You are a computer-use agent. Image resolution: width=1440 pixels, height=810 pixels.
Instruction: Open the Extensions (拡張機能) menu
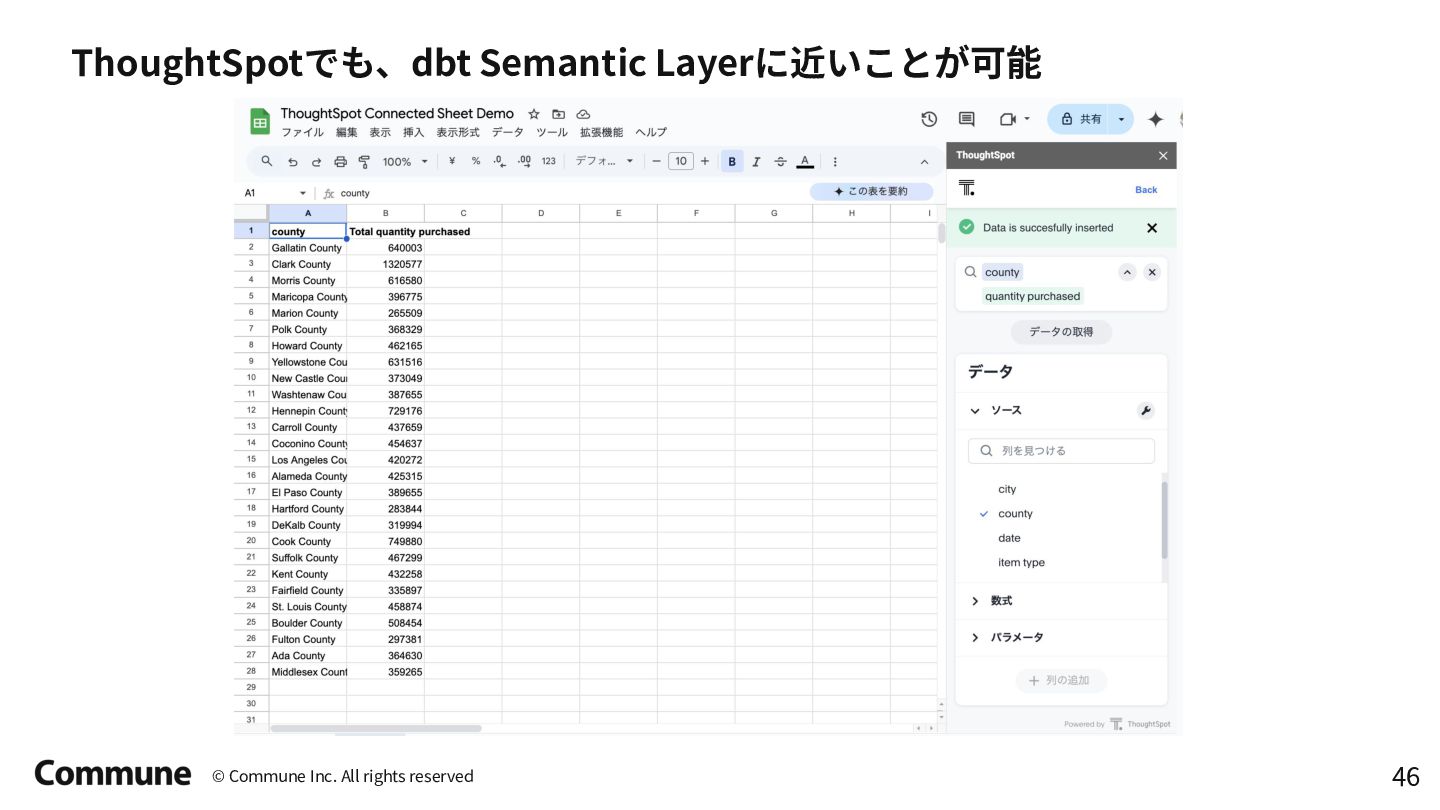click(x=601, y=132)
